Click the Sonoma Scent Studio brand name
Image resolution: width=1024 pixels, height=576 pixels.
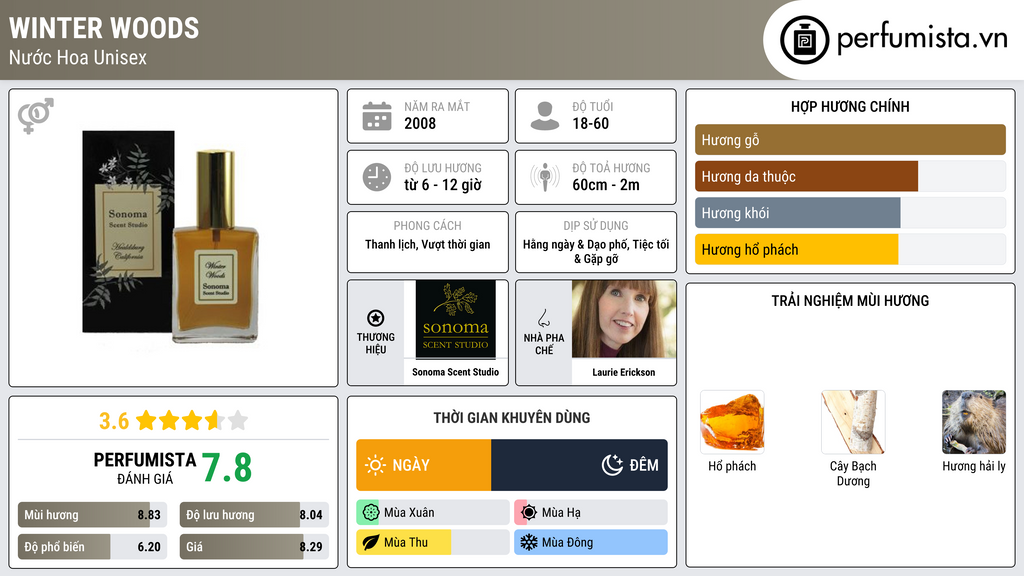pos(455,372)
